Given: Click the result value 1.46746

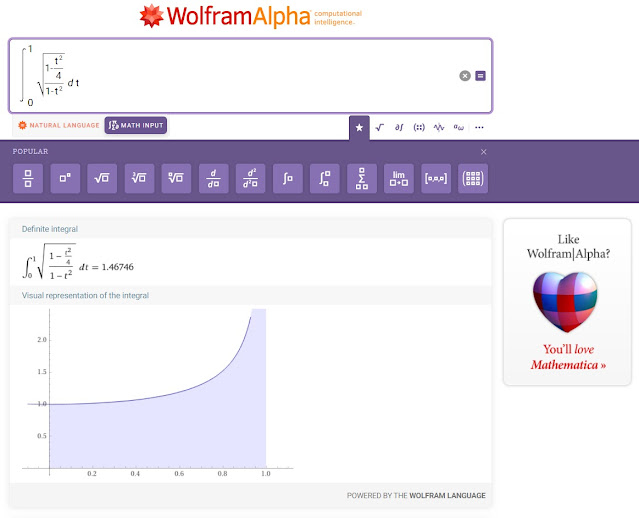Looking at the screenshot, I should click(118, 267).
